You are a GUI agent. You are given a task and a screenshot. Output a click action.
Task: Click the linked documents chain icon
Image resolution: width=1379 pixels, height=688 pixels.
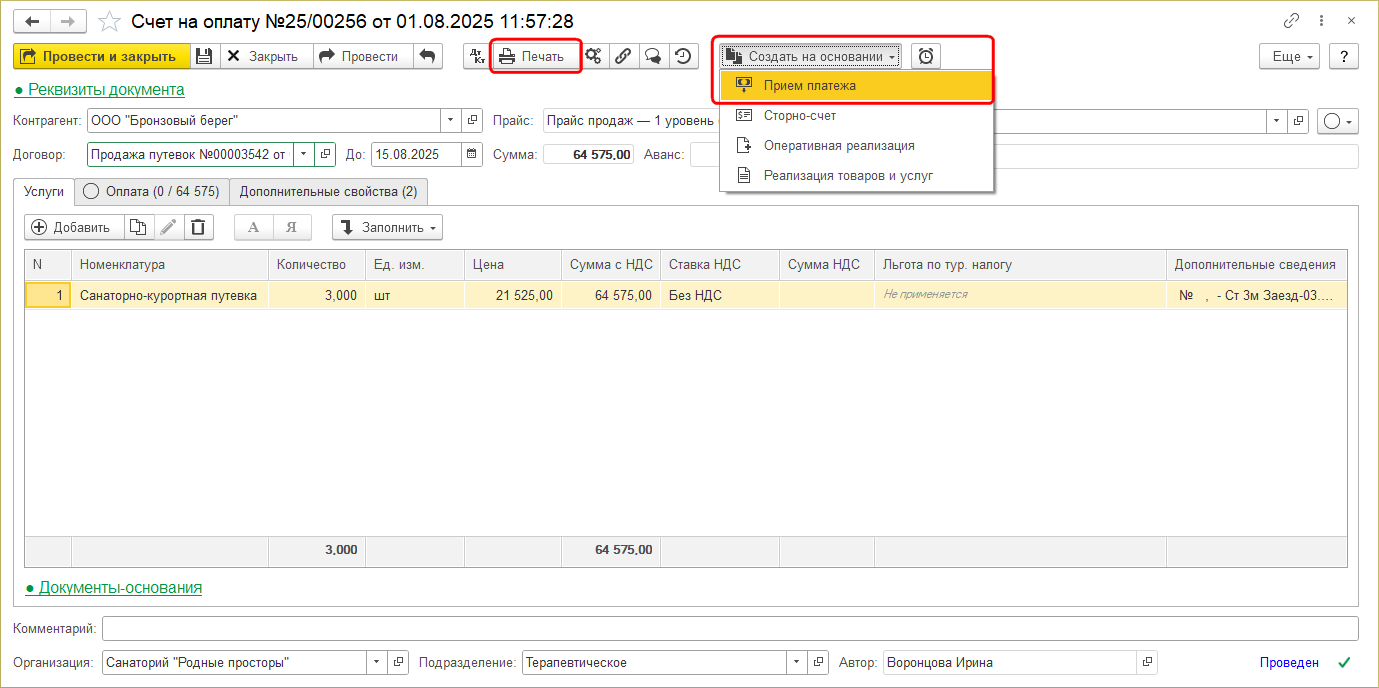coord(623,56)
